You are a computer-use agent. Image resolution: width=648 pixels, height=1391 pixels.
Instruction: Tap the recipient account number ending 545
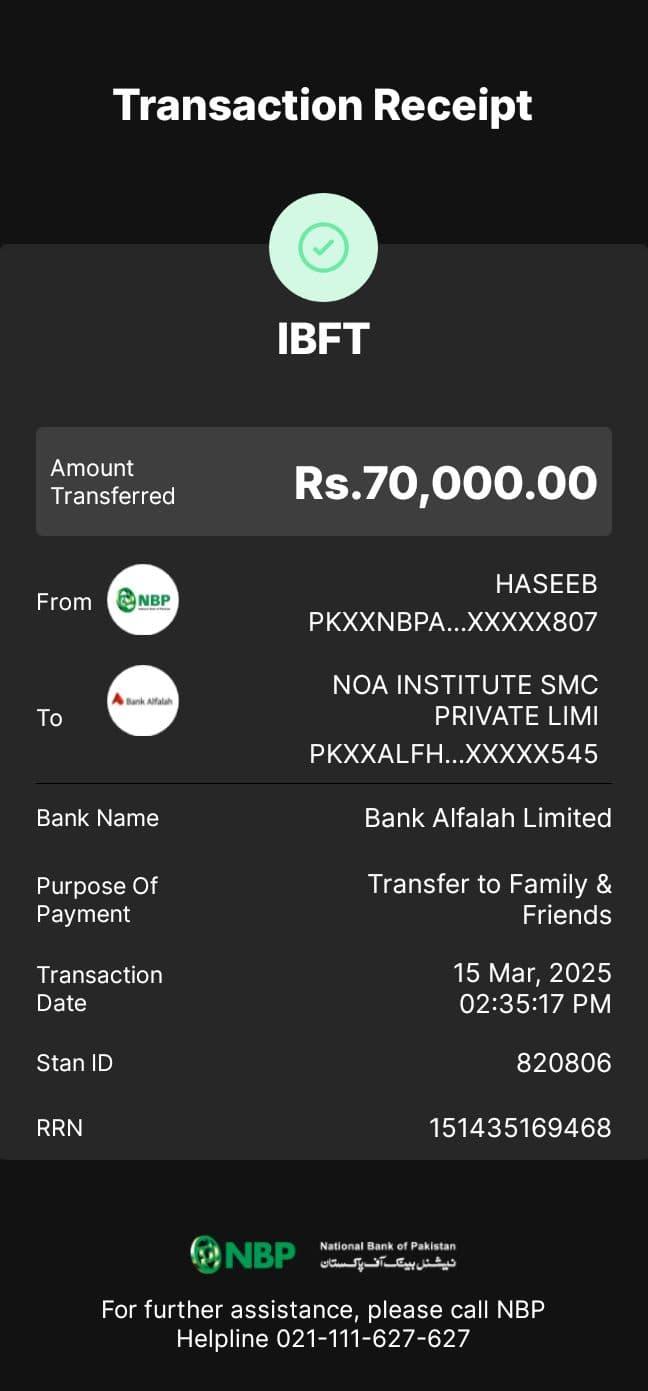click(x=453, y=754)
